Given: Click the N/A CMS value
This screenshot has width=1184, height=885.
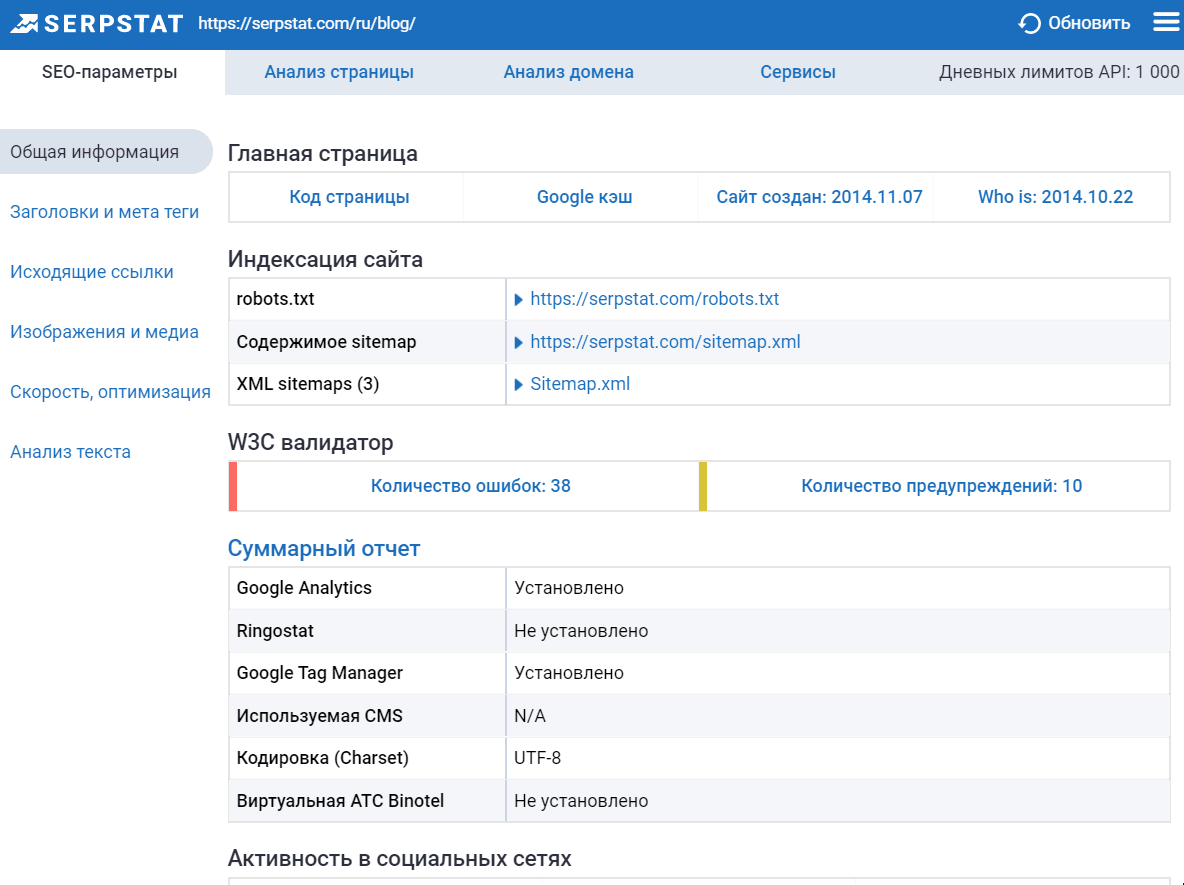Looking at the screenshot, I should coord(530,716).
